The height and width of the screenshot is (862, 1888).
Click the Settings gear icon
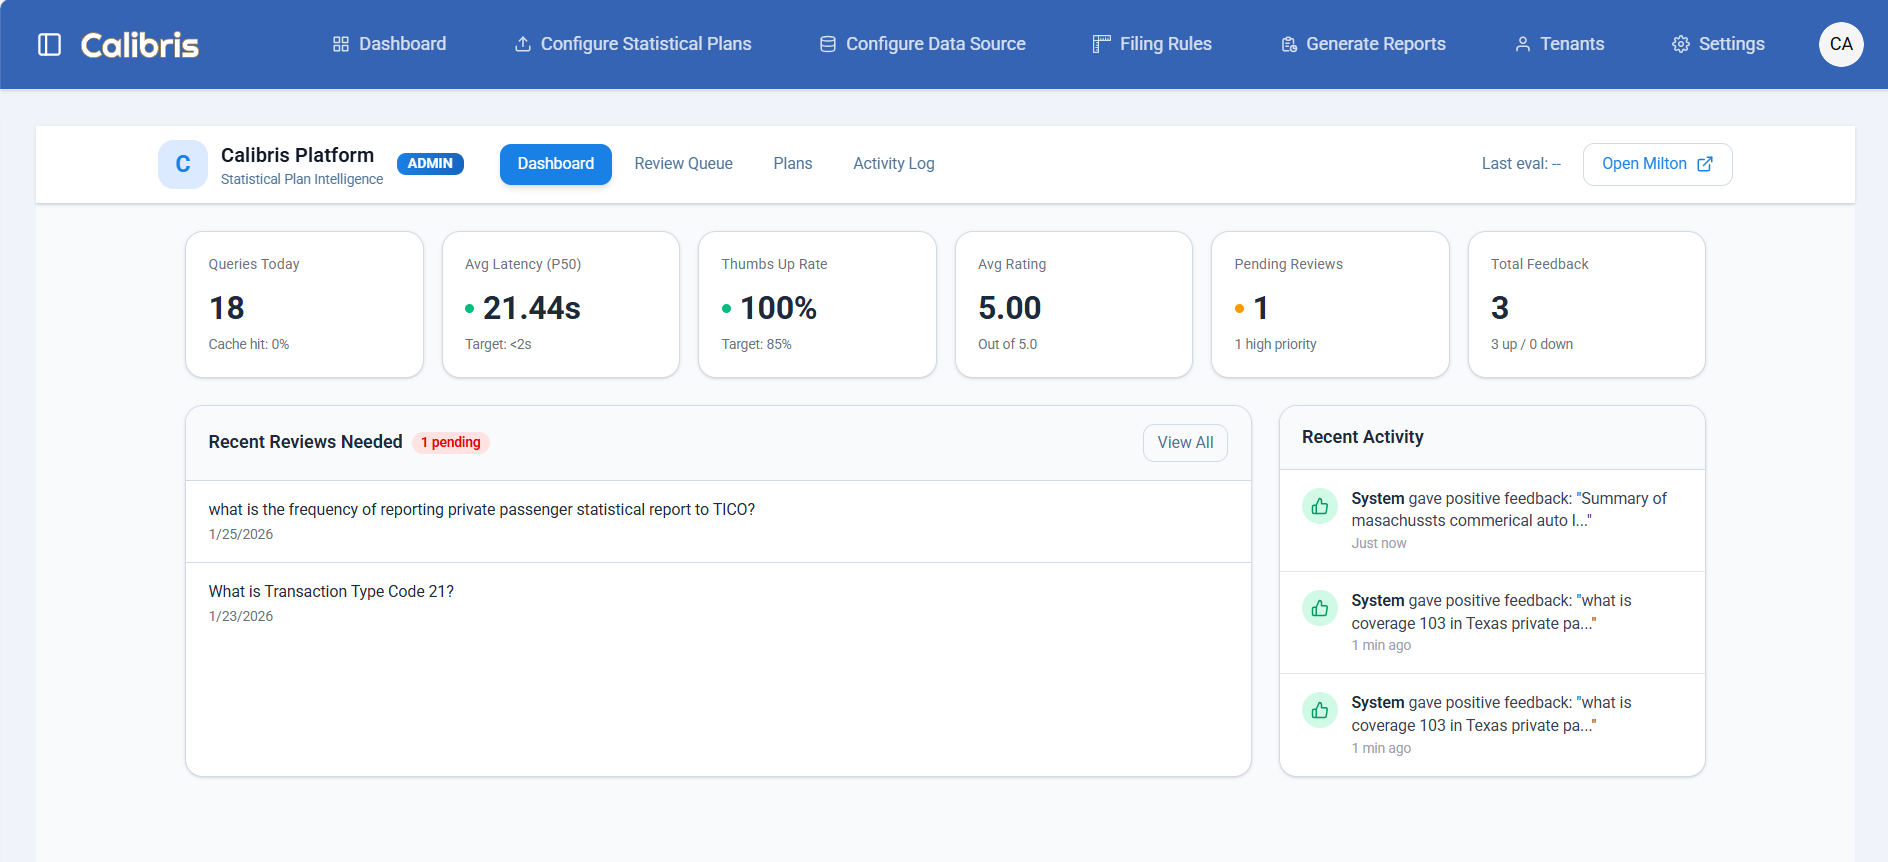click(1681, 44)
